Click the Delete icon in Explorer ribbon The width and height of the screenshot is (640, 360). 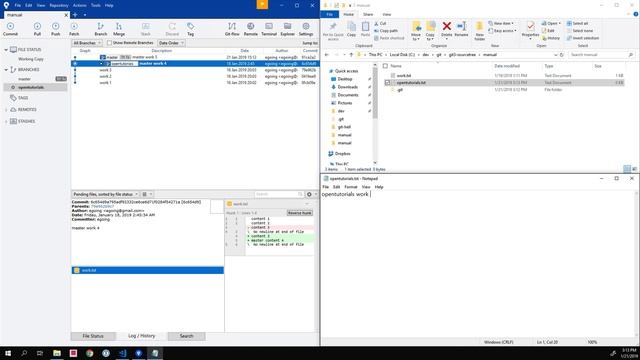tap(447, 29)
